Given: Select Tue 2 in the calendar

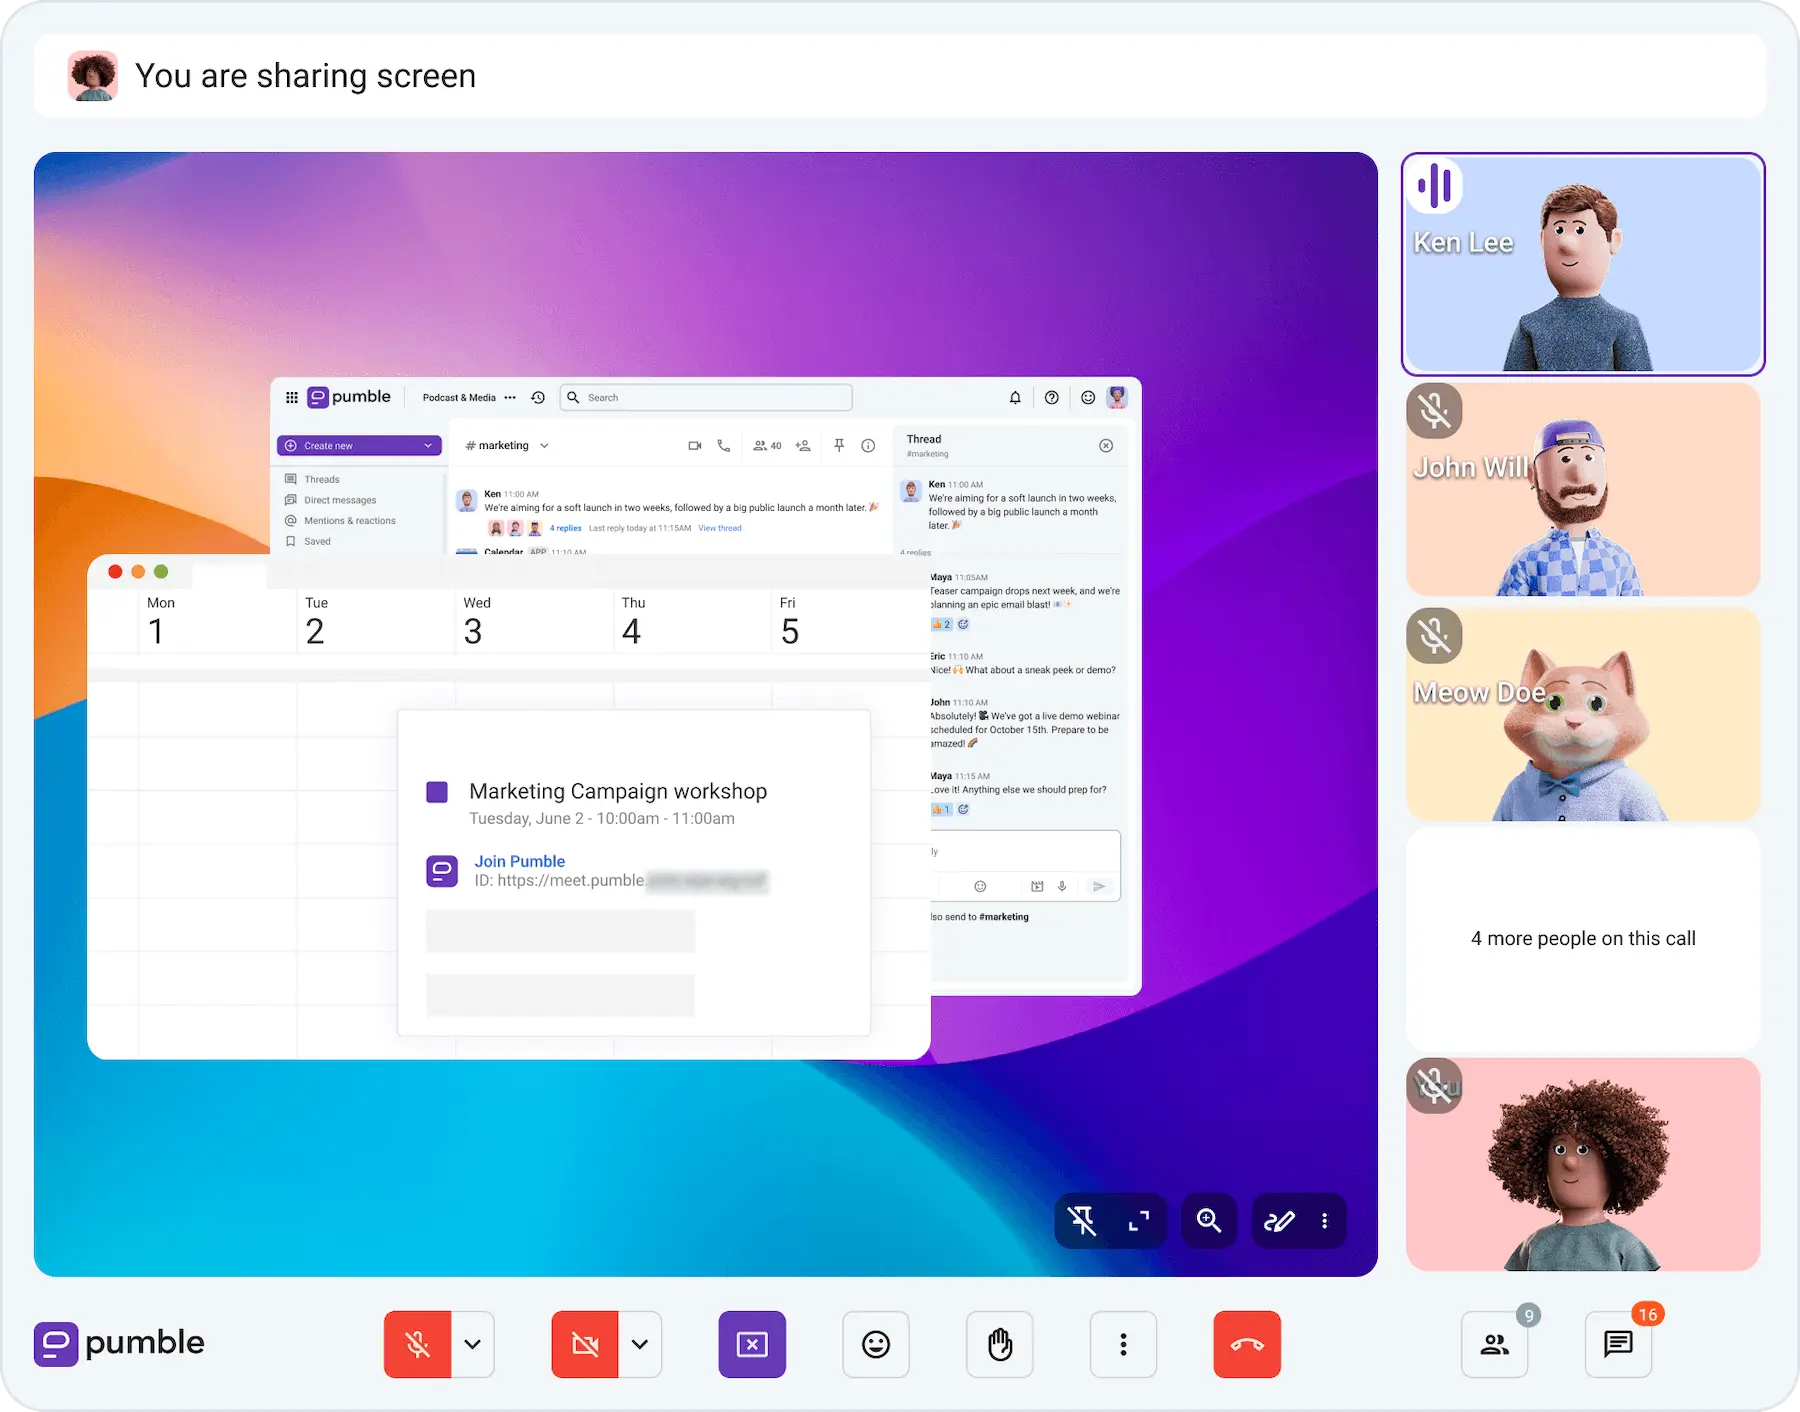Looking at the screenshot, I should tap(315, 621).
